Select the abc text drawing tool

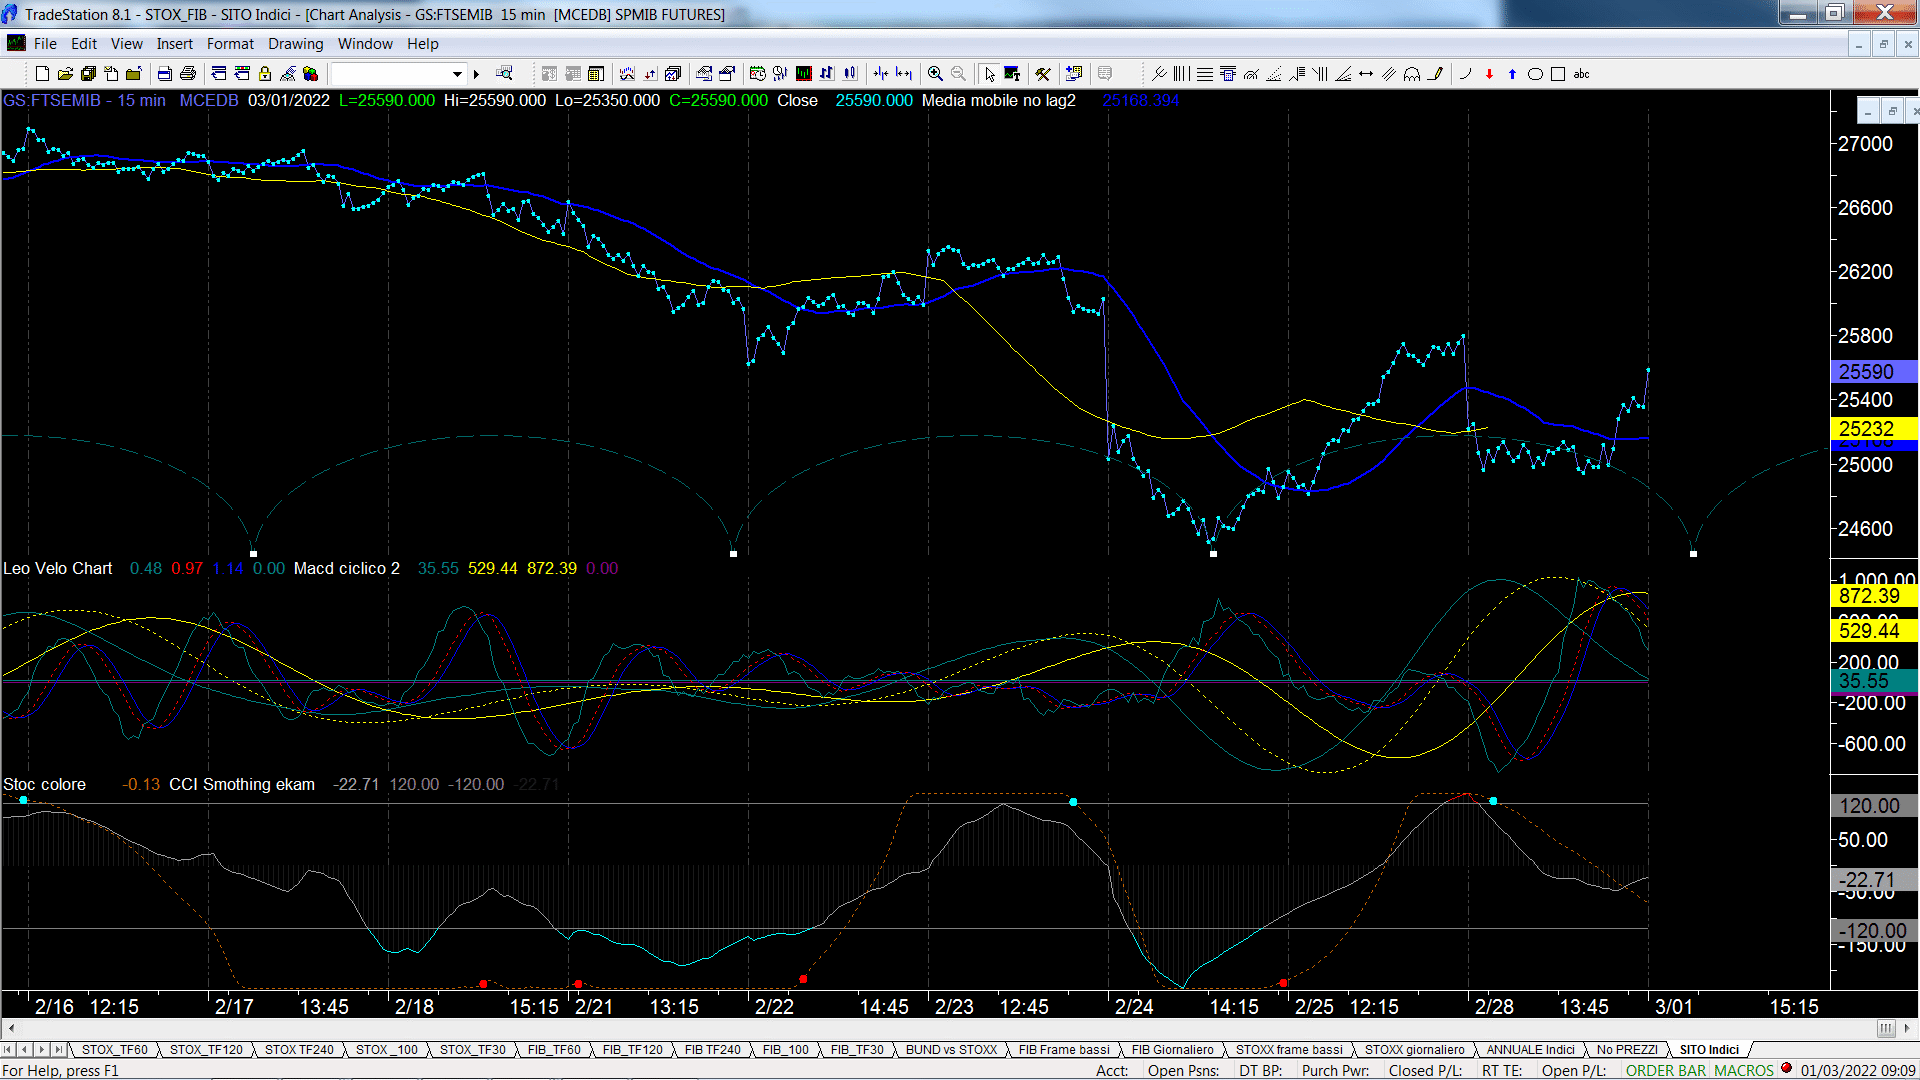pos(1581,74)
